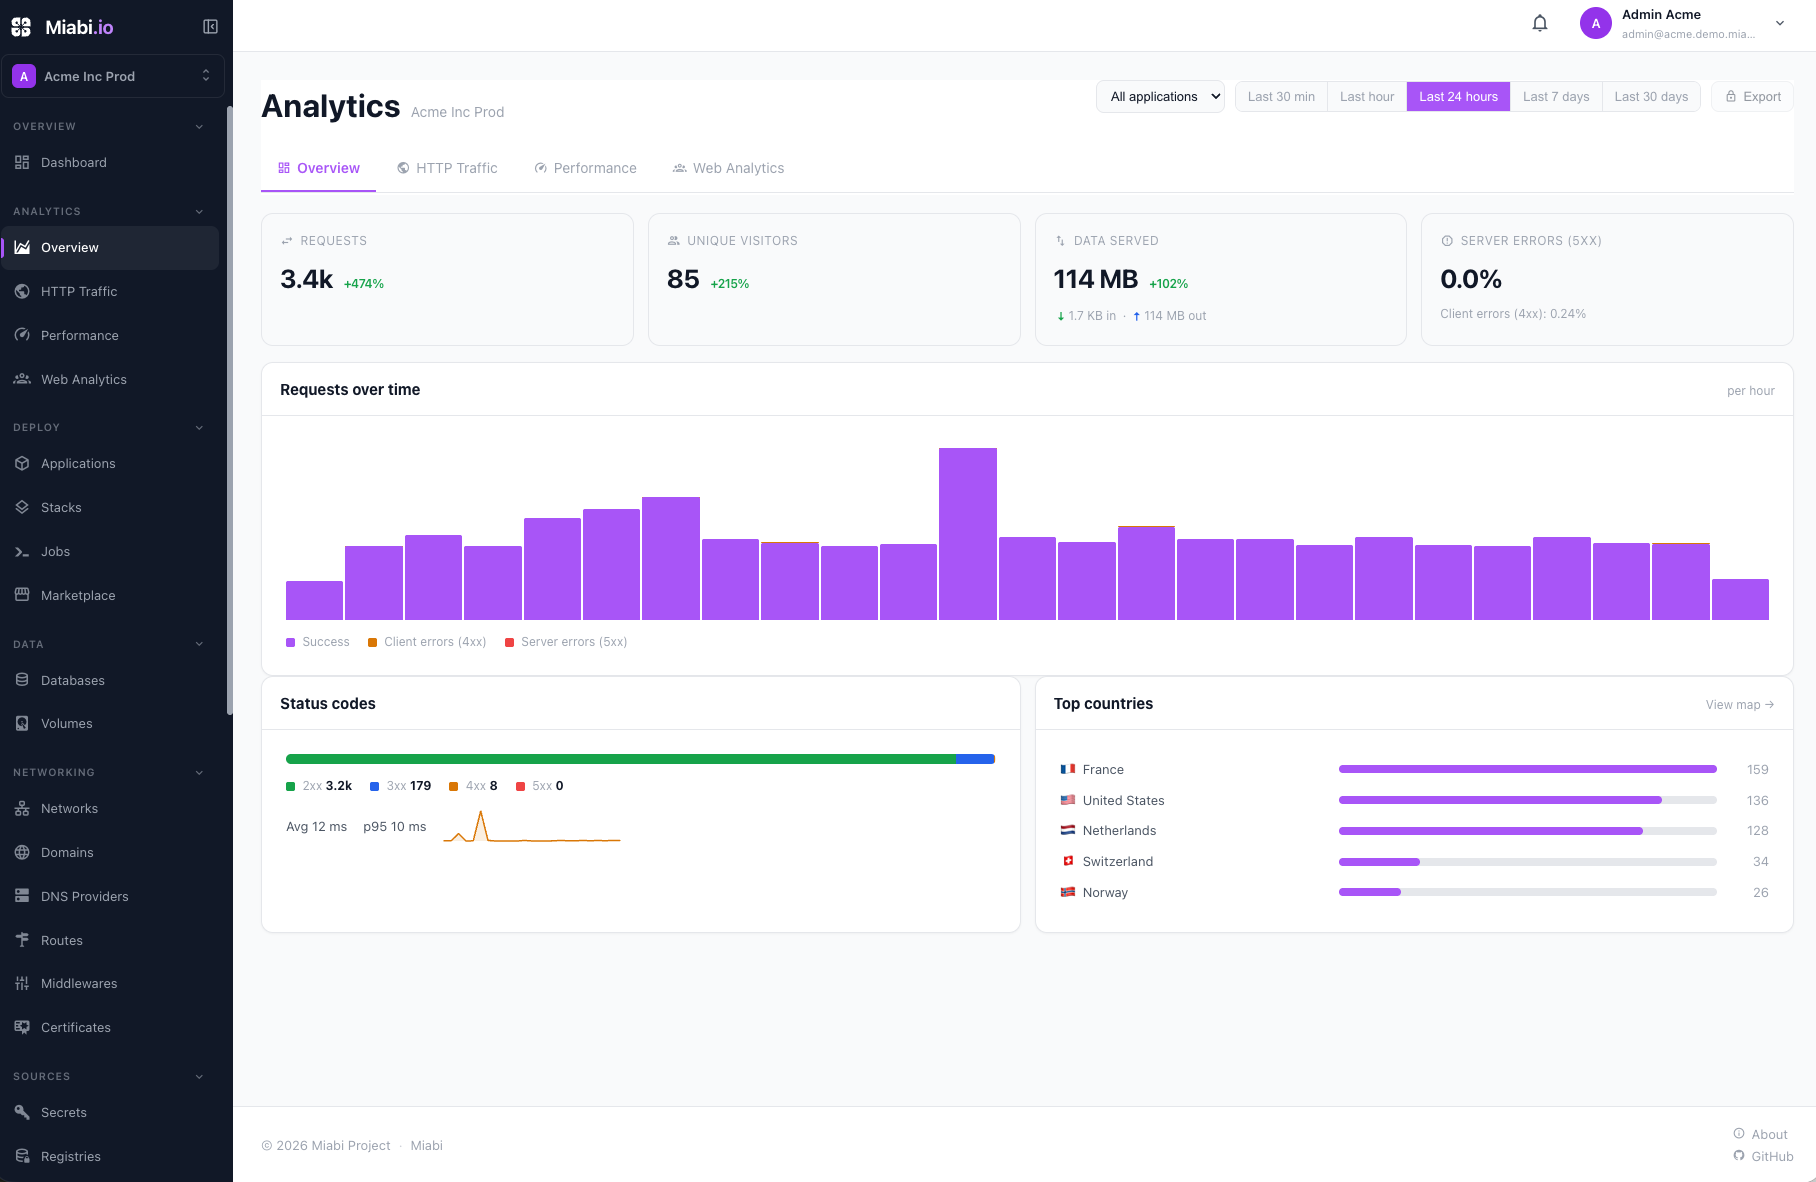Click the tallest bar in Requests chart
This screenshot has width=1816, height=1182.
click(x=967, y=534)
